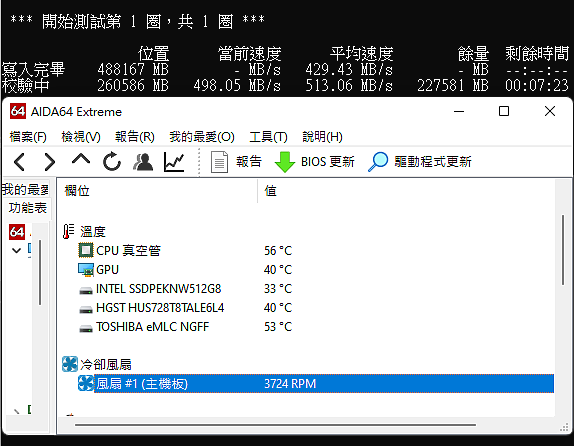574x446 pixels.
Task: Click the vertical scrollbar of the sensor list
Action: (x=563, y=250)
